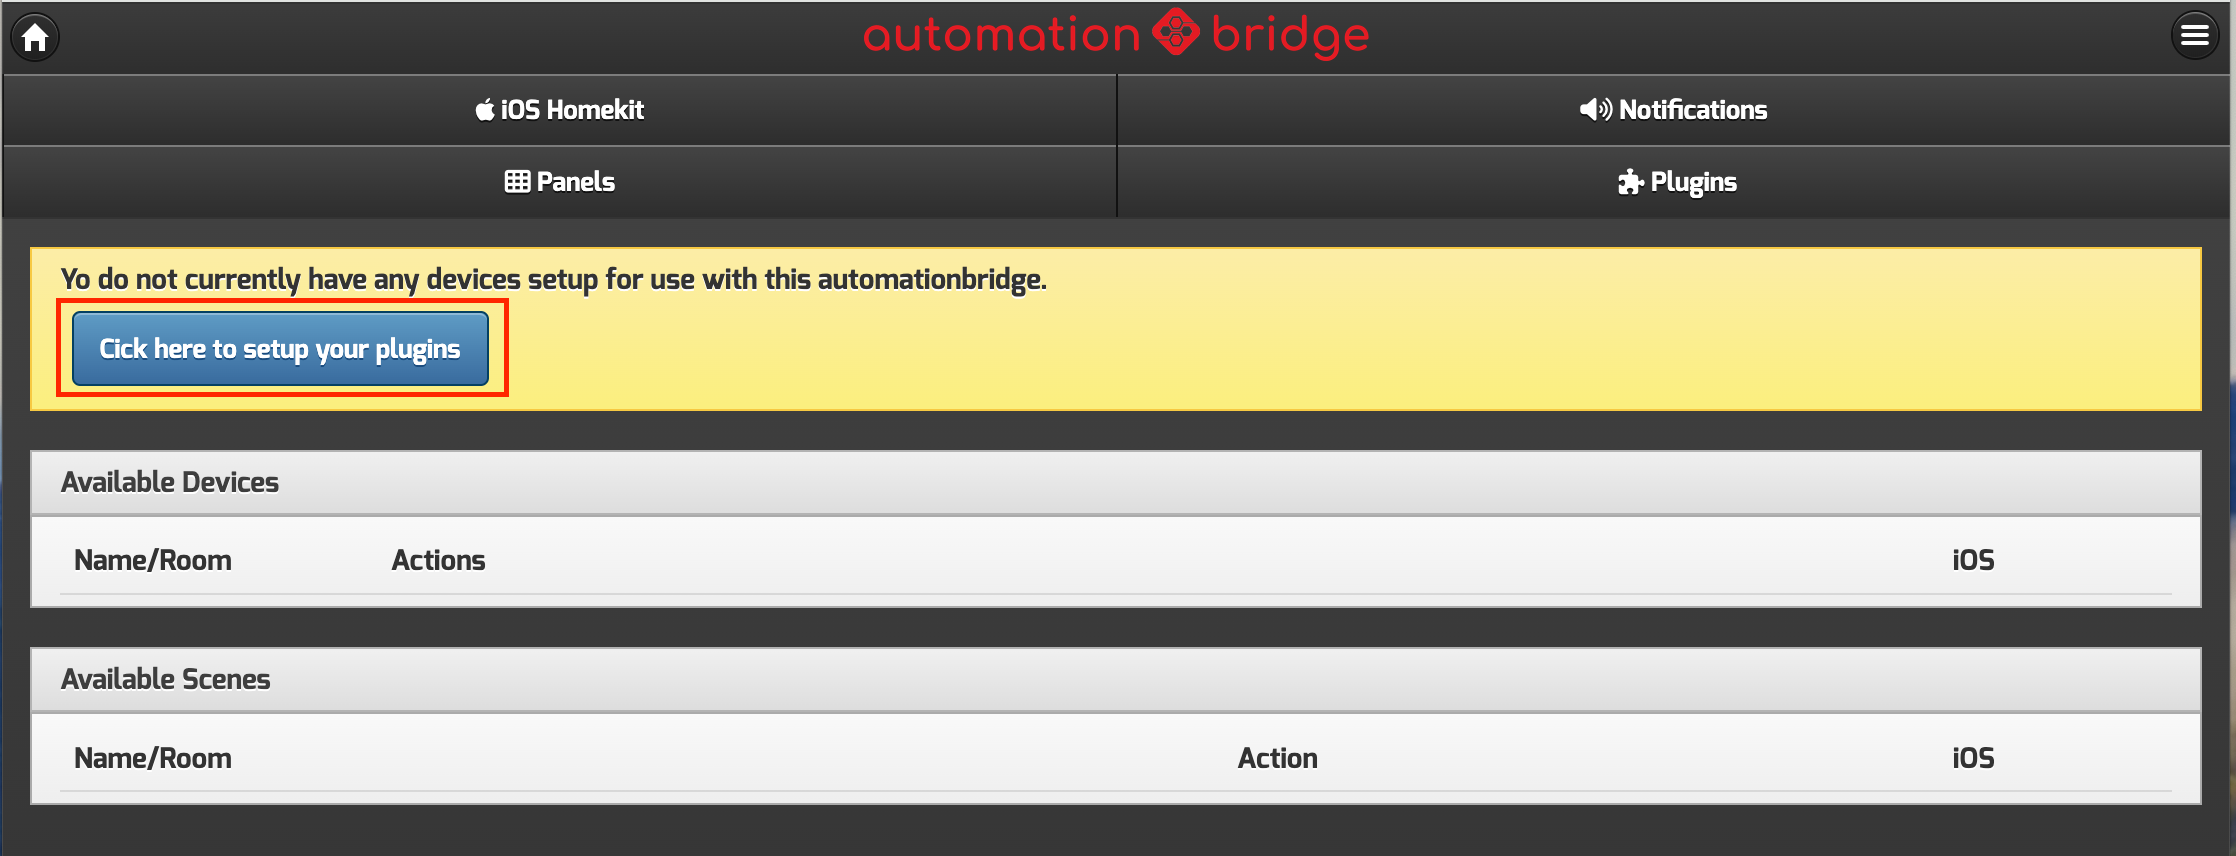Click the yellow no-devices warning message
The height and width of the screenshot is (856, 2236).
(x=553, y=279)
